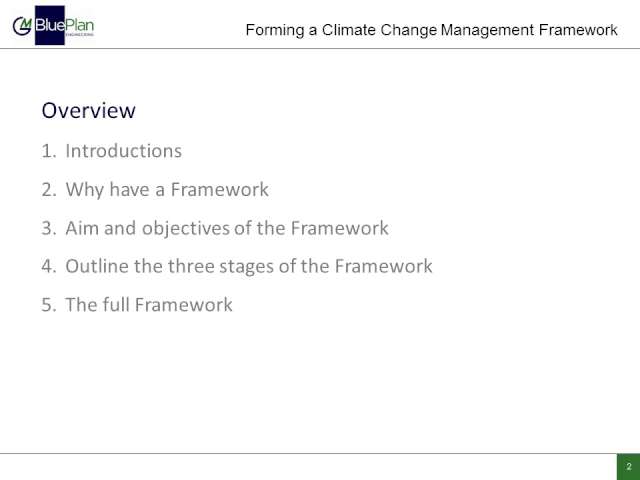Screen dimensions: 640x480
Task: Click the small tagline under the BluePlan logo
Action: [80, 35]
